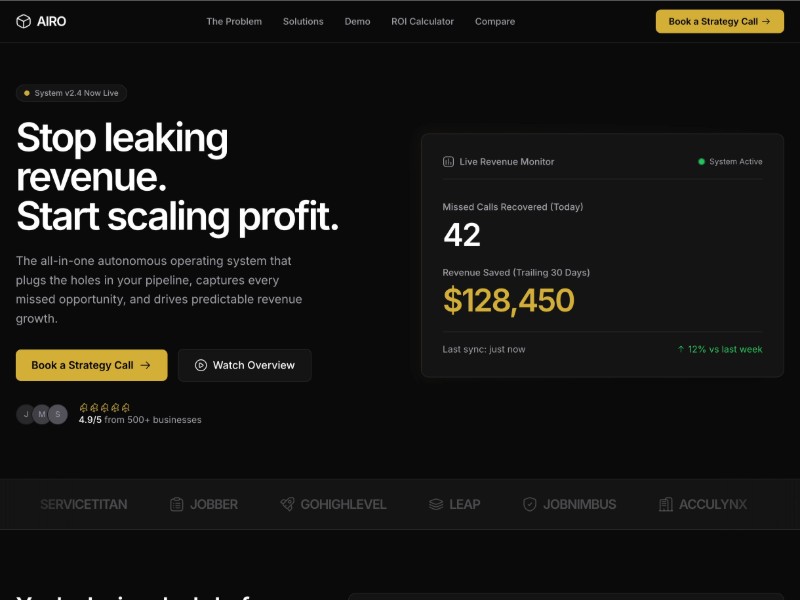
Task: Click the System v2.4 Now Live badge
Action: pyautogui.click(x=70, y=92)
